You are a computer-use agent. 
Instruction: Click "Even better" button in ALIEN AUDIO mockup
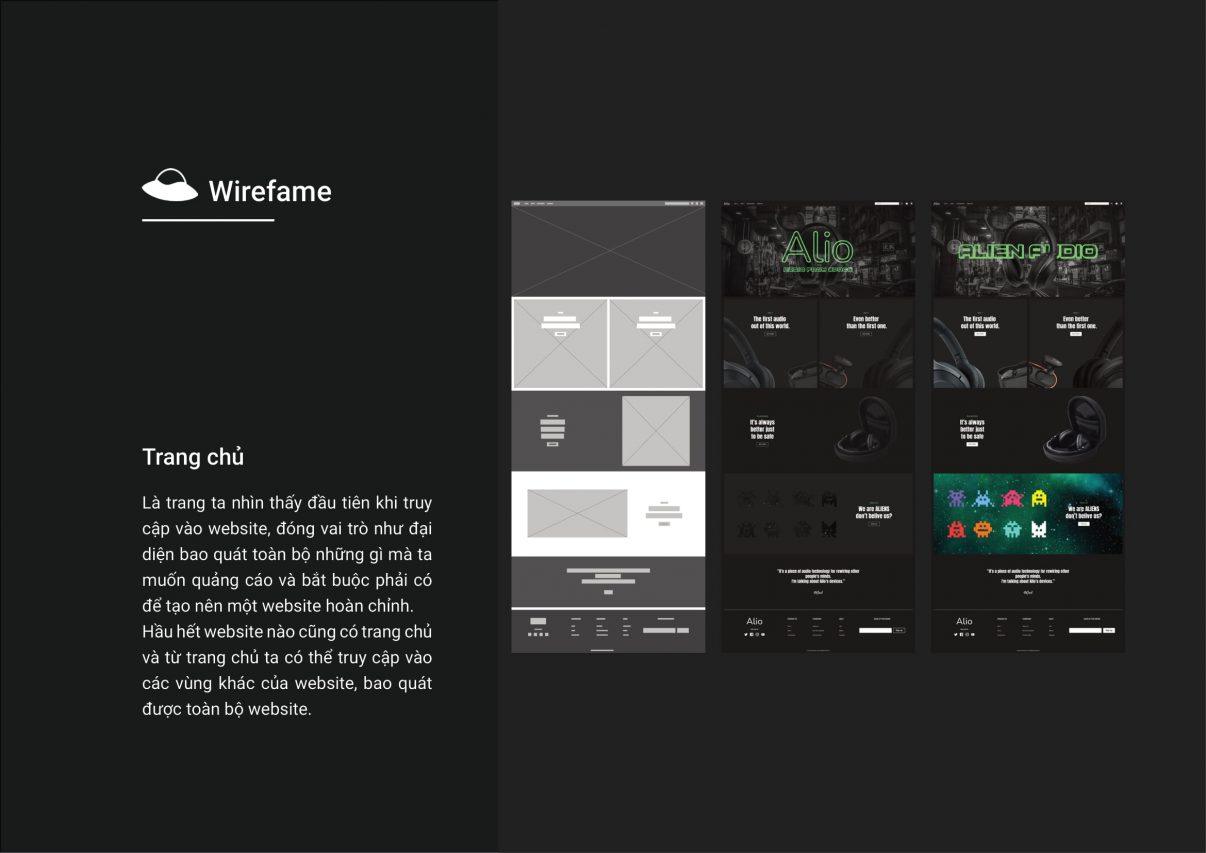point(1076,334)
